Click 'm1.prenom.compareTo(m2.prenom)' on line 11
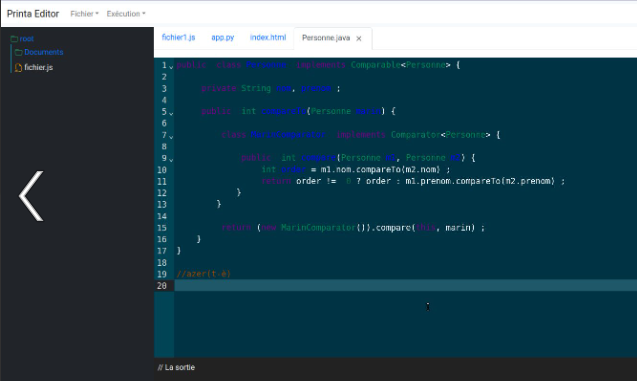The image size is (637, 381). (480, 181)
